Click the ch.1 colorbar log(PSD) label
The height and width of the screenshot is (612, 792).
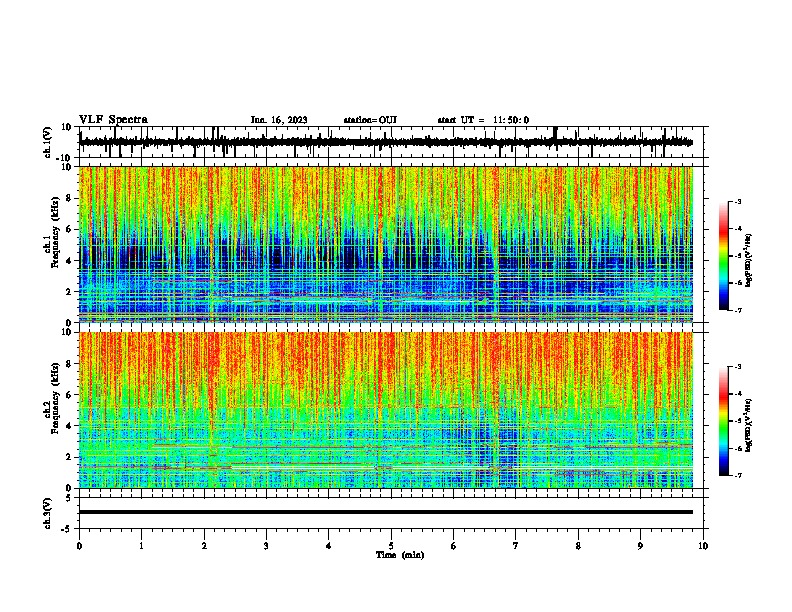tap(748, 261)
